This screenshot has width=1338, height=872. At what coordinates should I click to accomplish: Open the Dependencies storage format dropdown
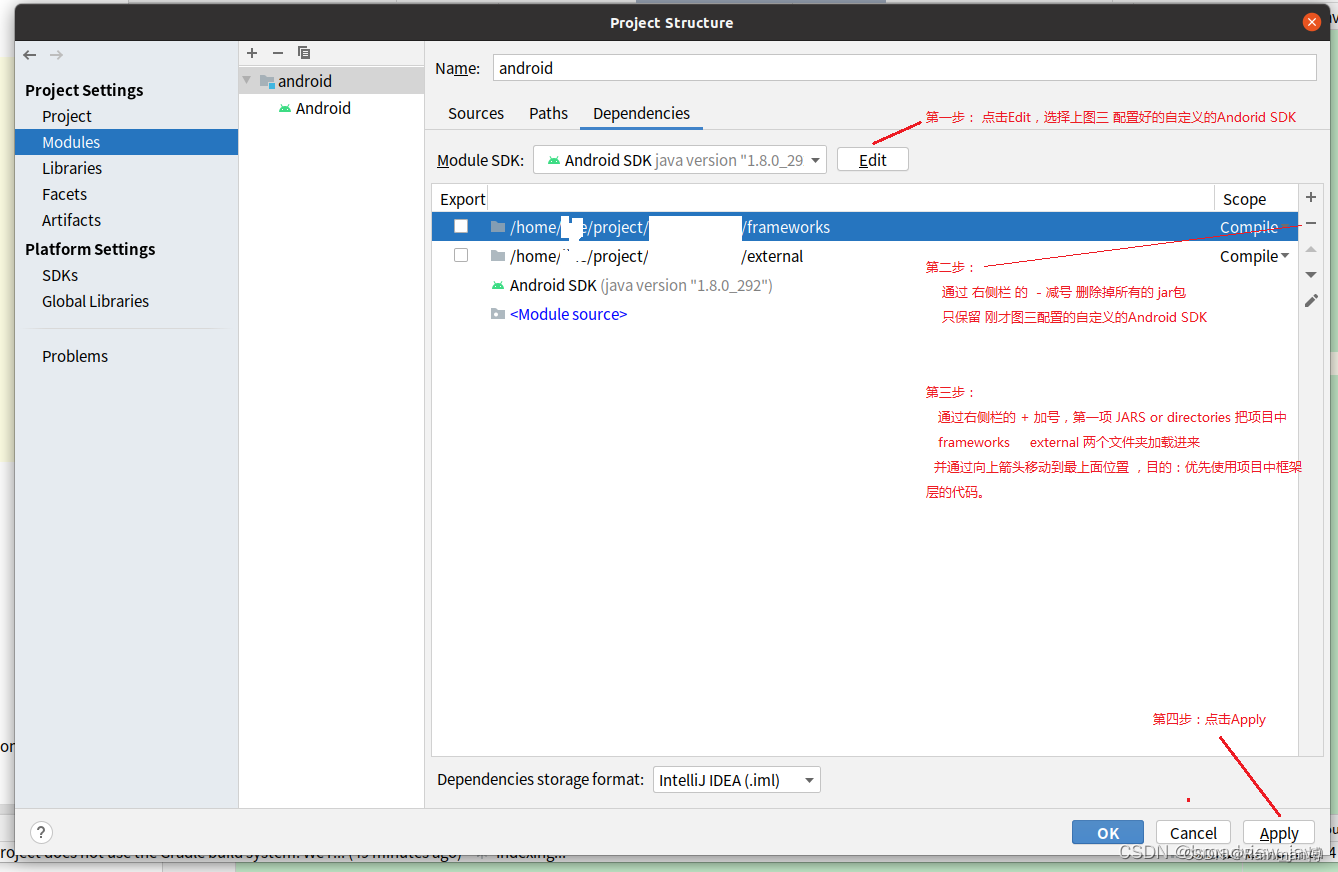(737, 780)
